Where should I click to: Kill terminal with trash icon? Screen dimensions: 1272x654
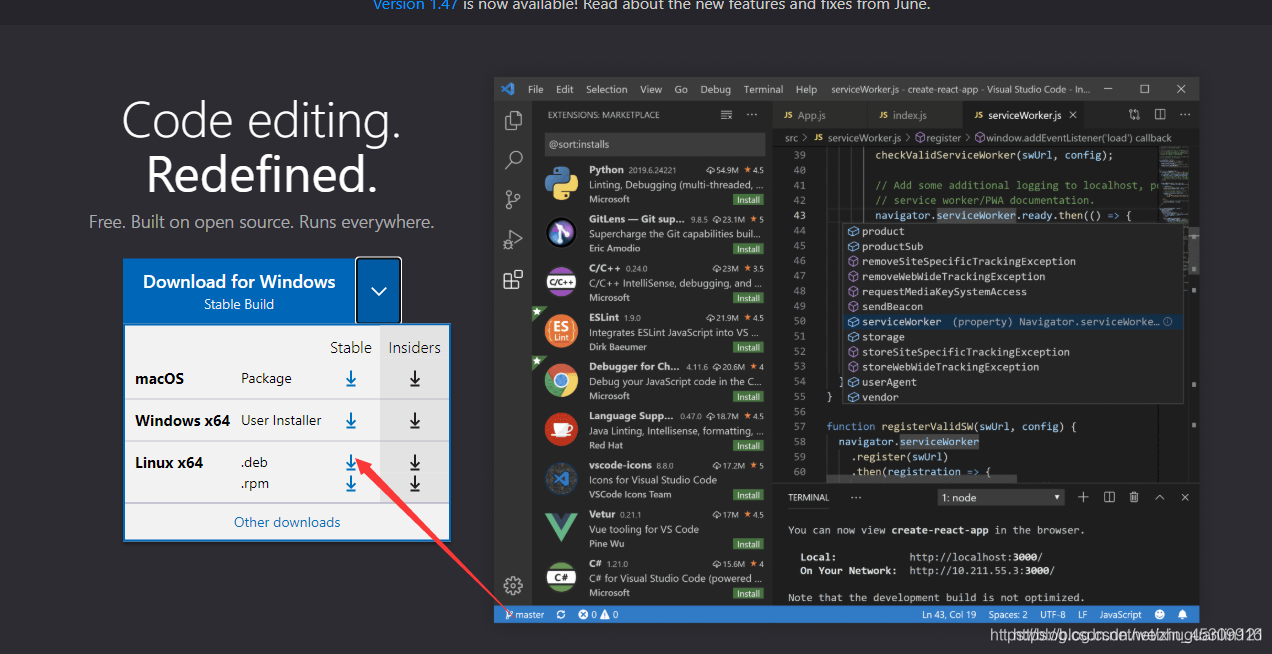1134,497
